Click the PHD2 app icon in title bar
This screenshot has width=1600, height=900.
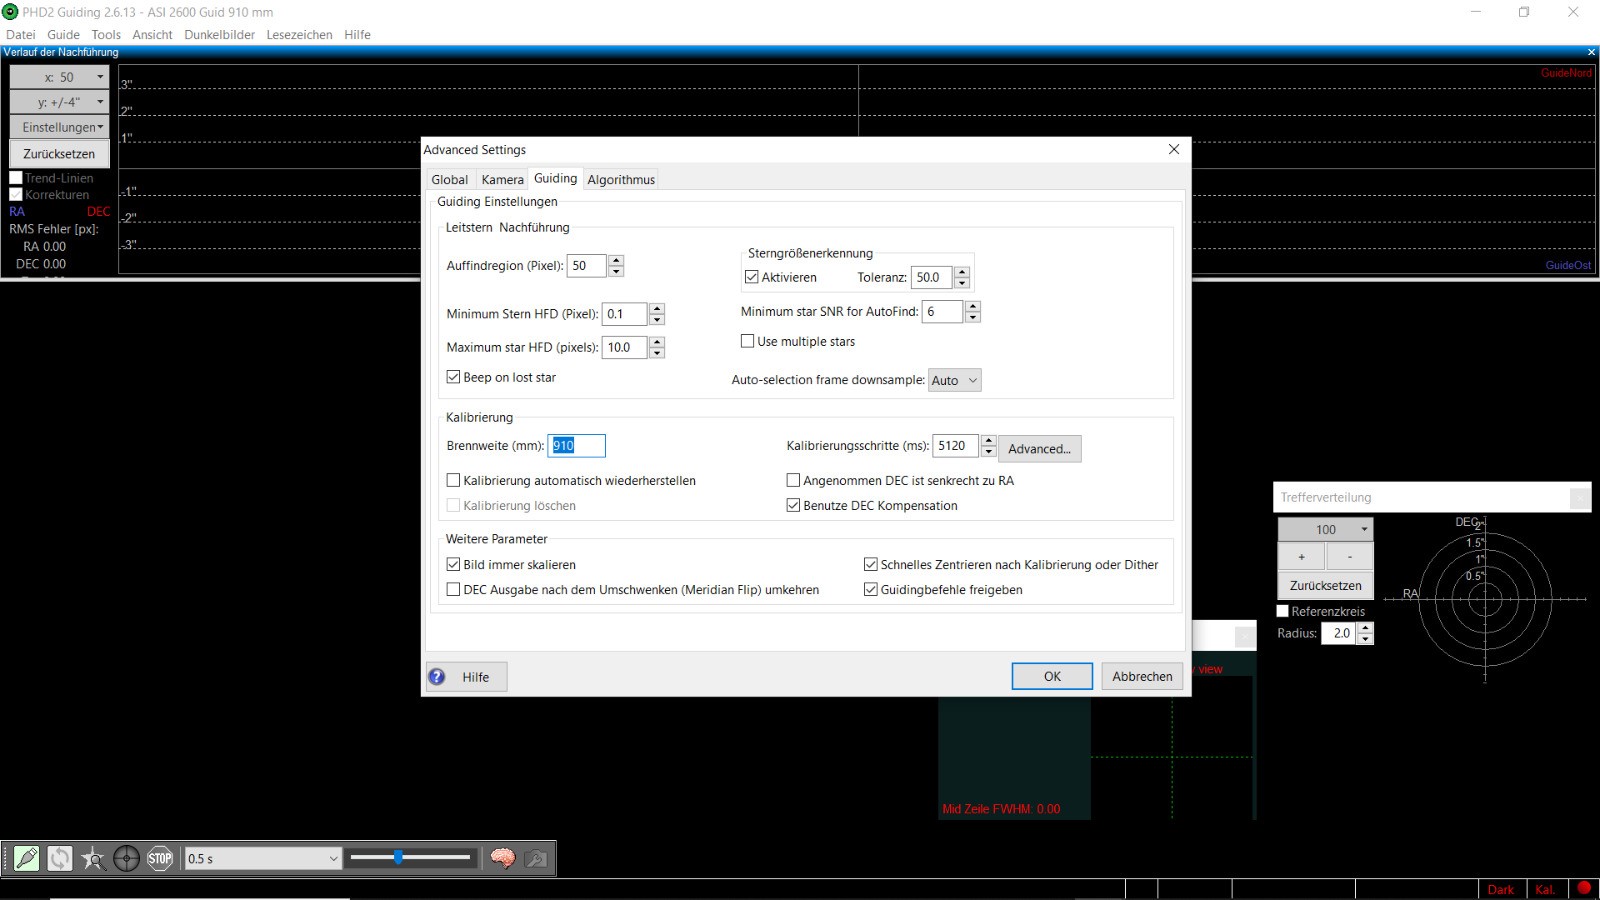tap(10, 12)
